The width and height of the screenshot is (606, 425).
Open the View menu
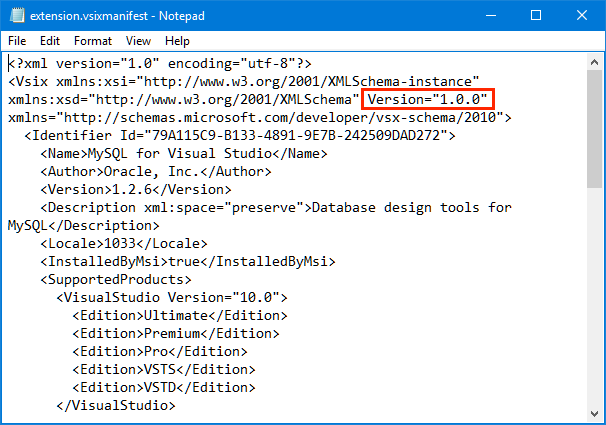(x=138, y=41)
